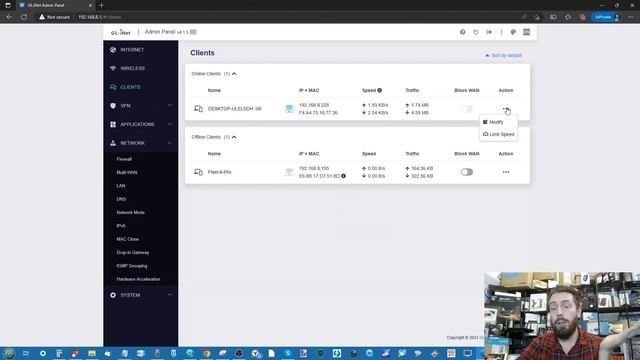Click the info icon beside Pixel-6-Pro MAC address
The image size is (640, 360).
point(343,176)
